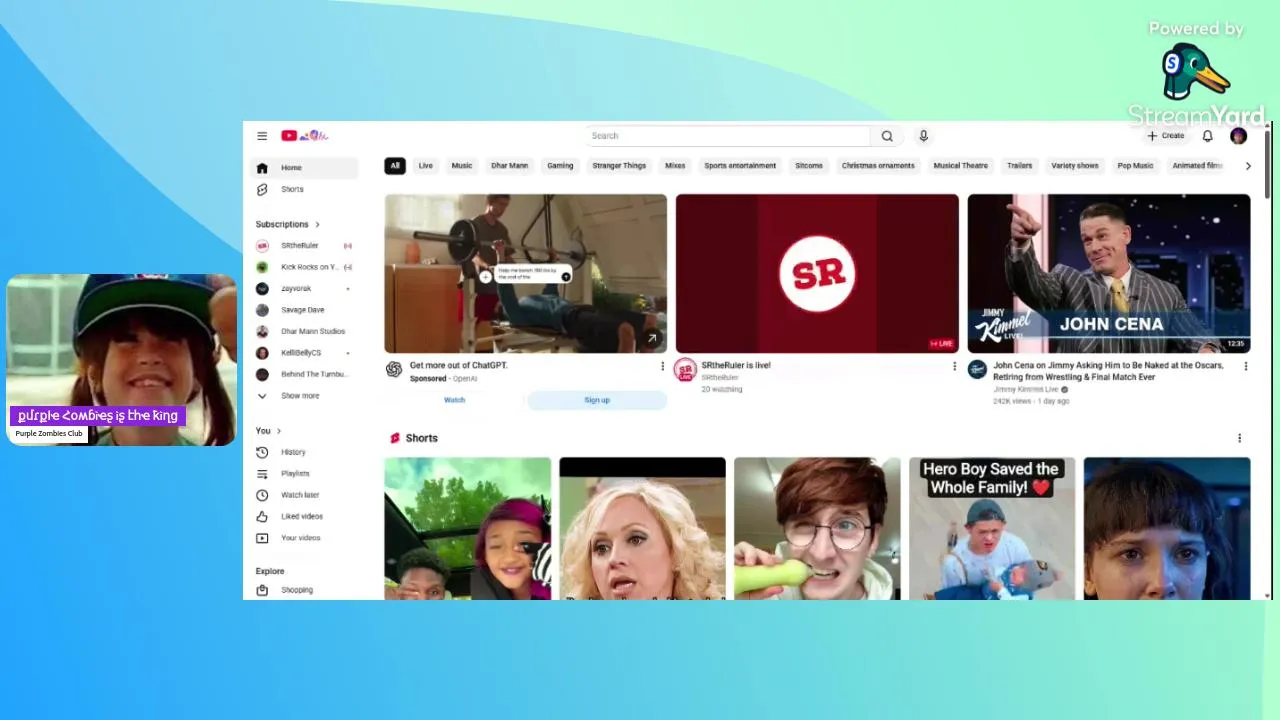Open Your videos in sidebar

(x=303, y=538)
